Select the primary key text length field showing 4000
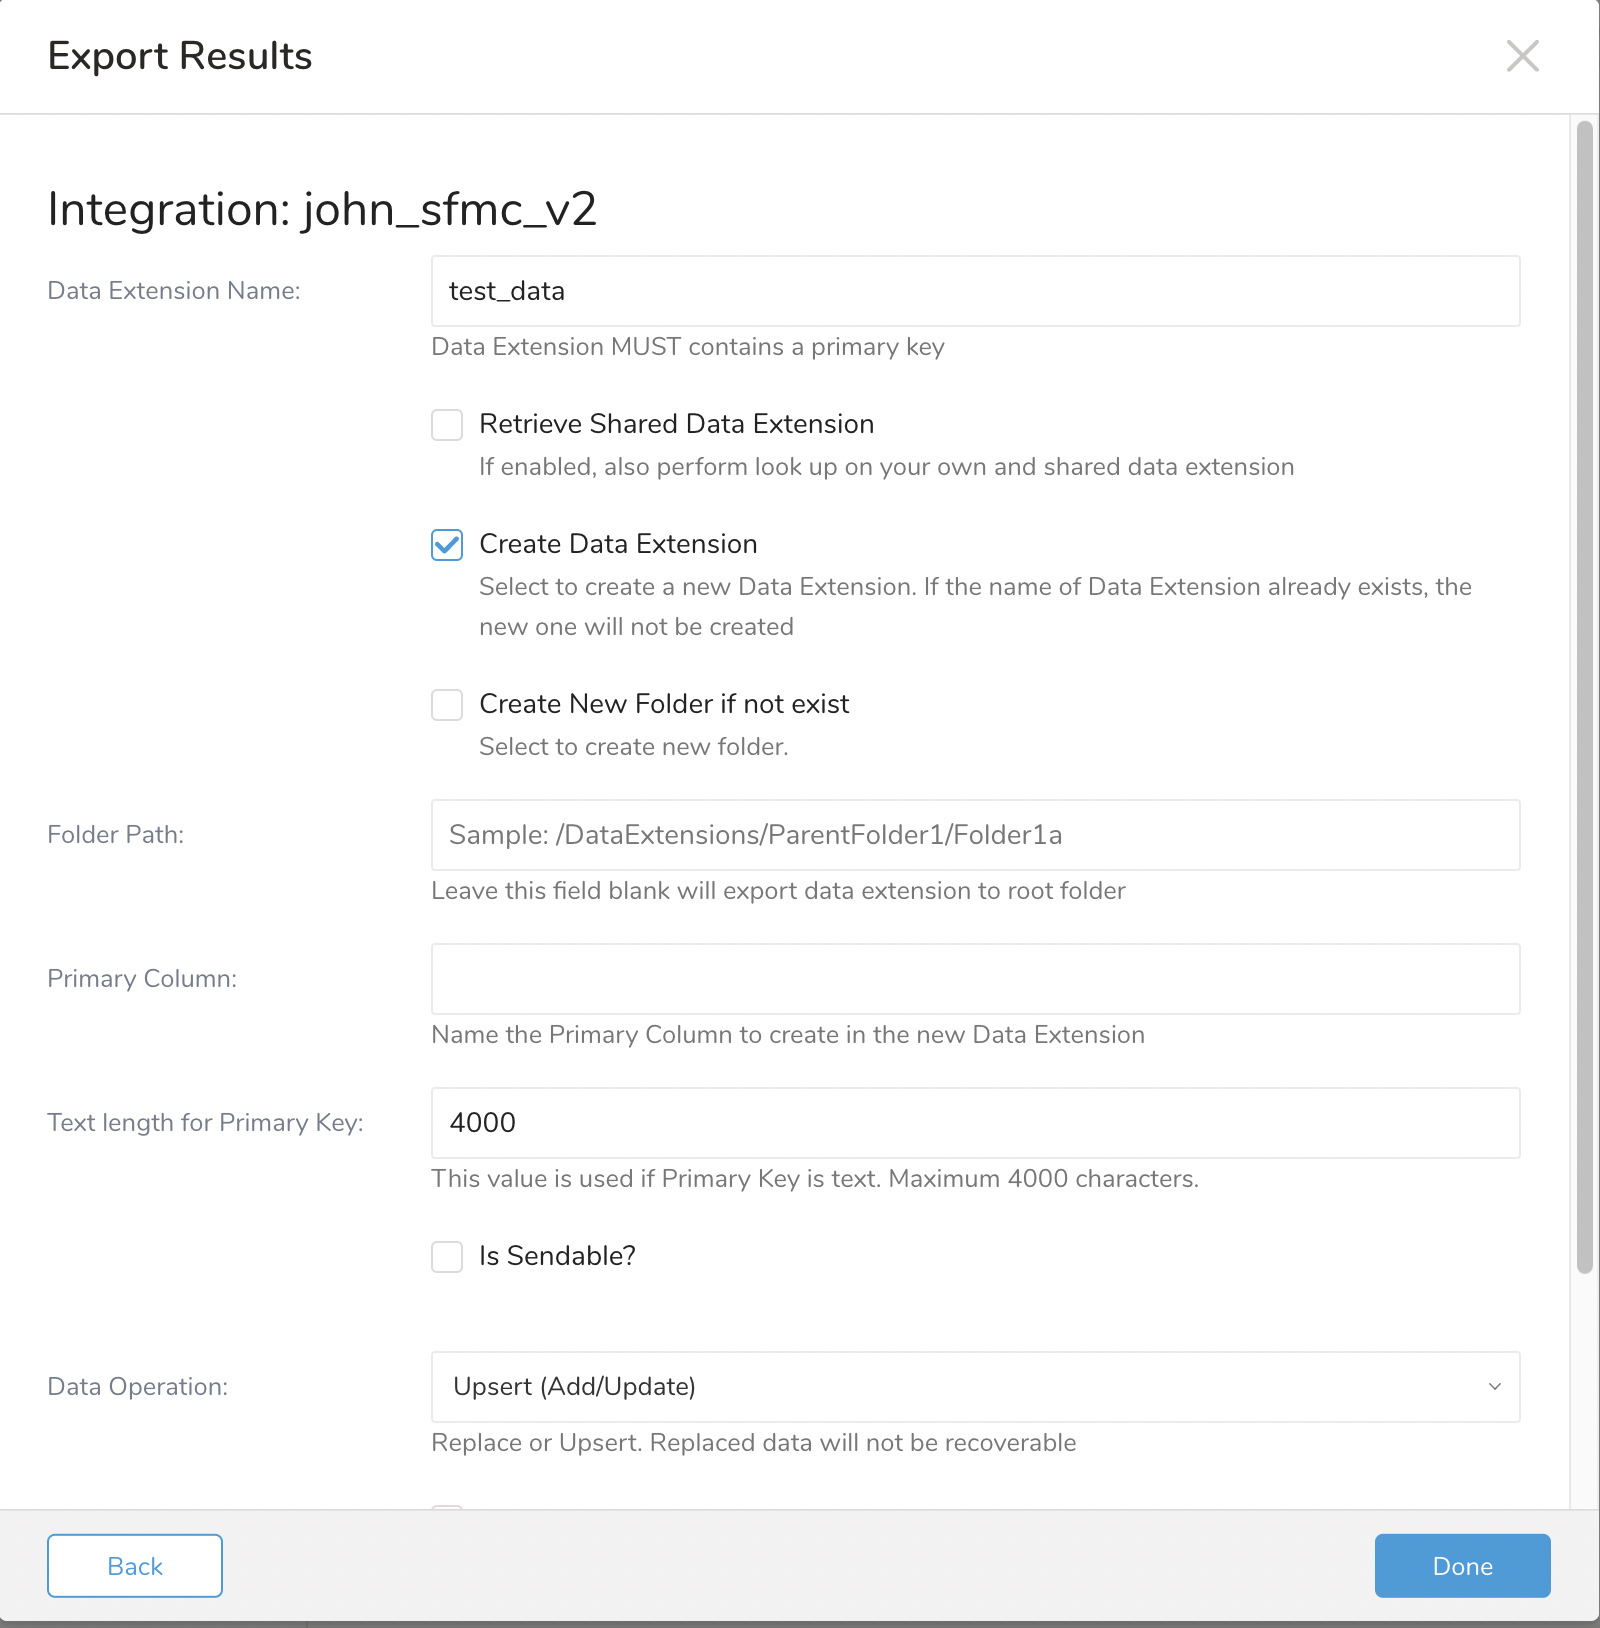 click(975, 1123)
